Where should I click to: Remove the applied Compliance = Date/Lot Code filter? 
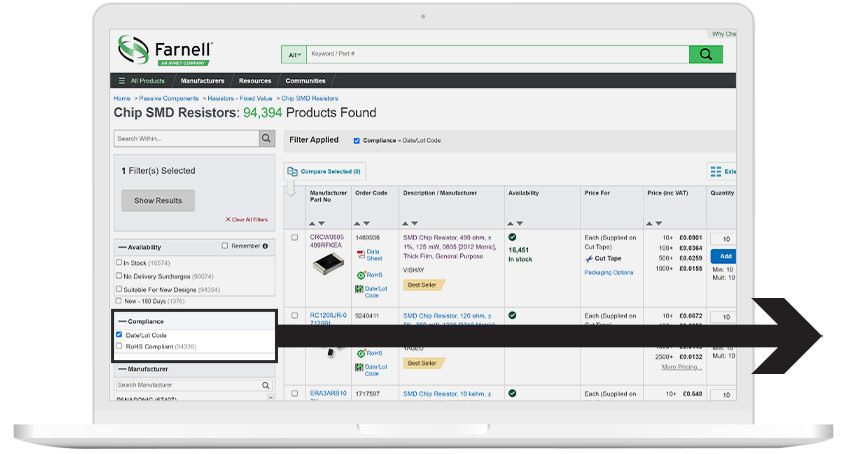357,140
